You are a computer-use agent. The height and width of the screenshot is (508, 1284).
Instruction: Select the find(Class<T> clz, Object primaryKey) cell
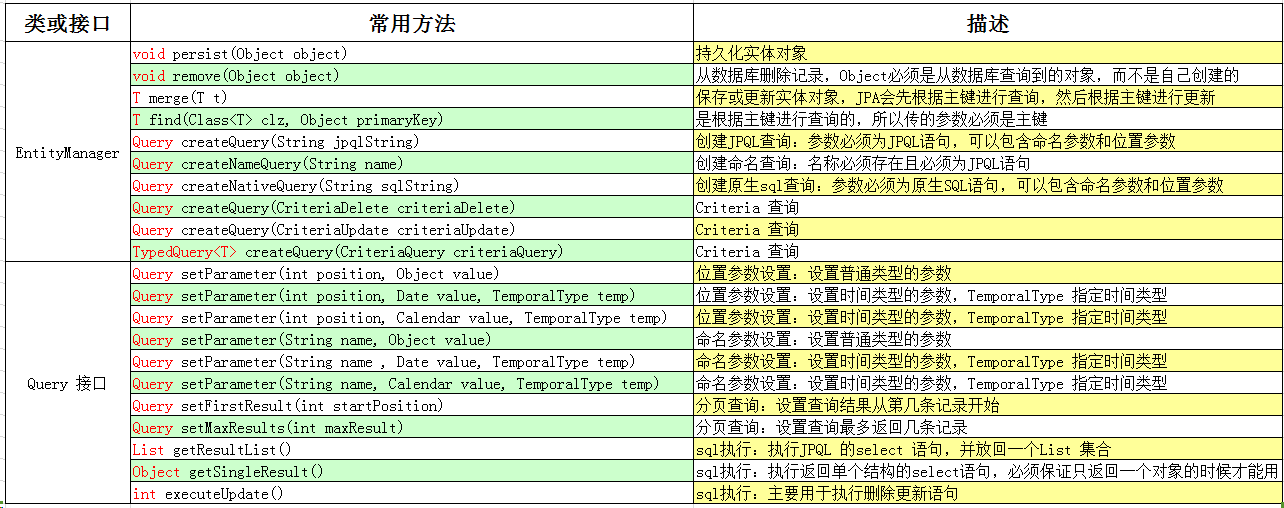coord(412,119)
